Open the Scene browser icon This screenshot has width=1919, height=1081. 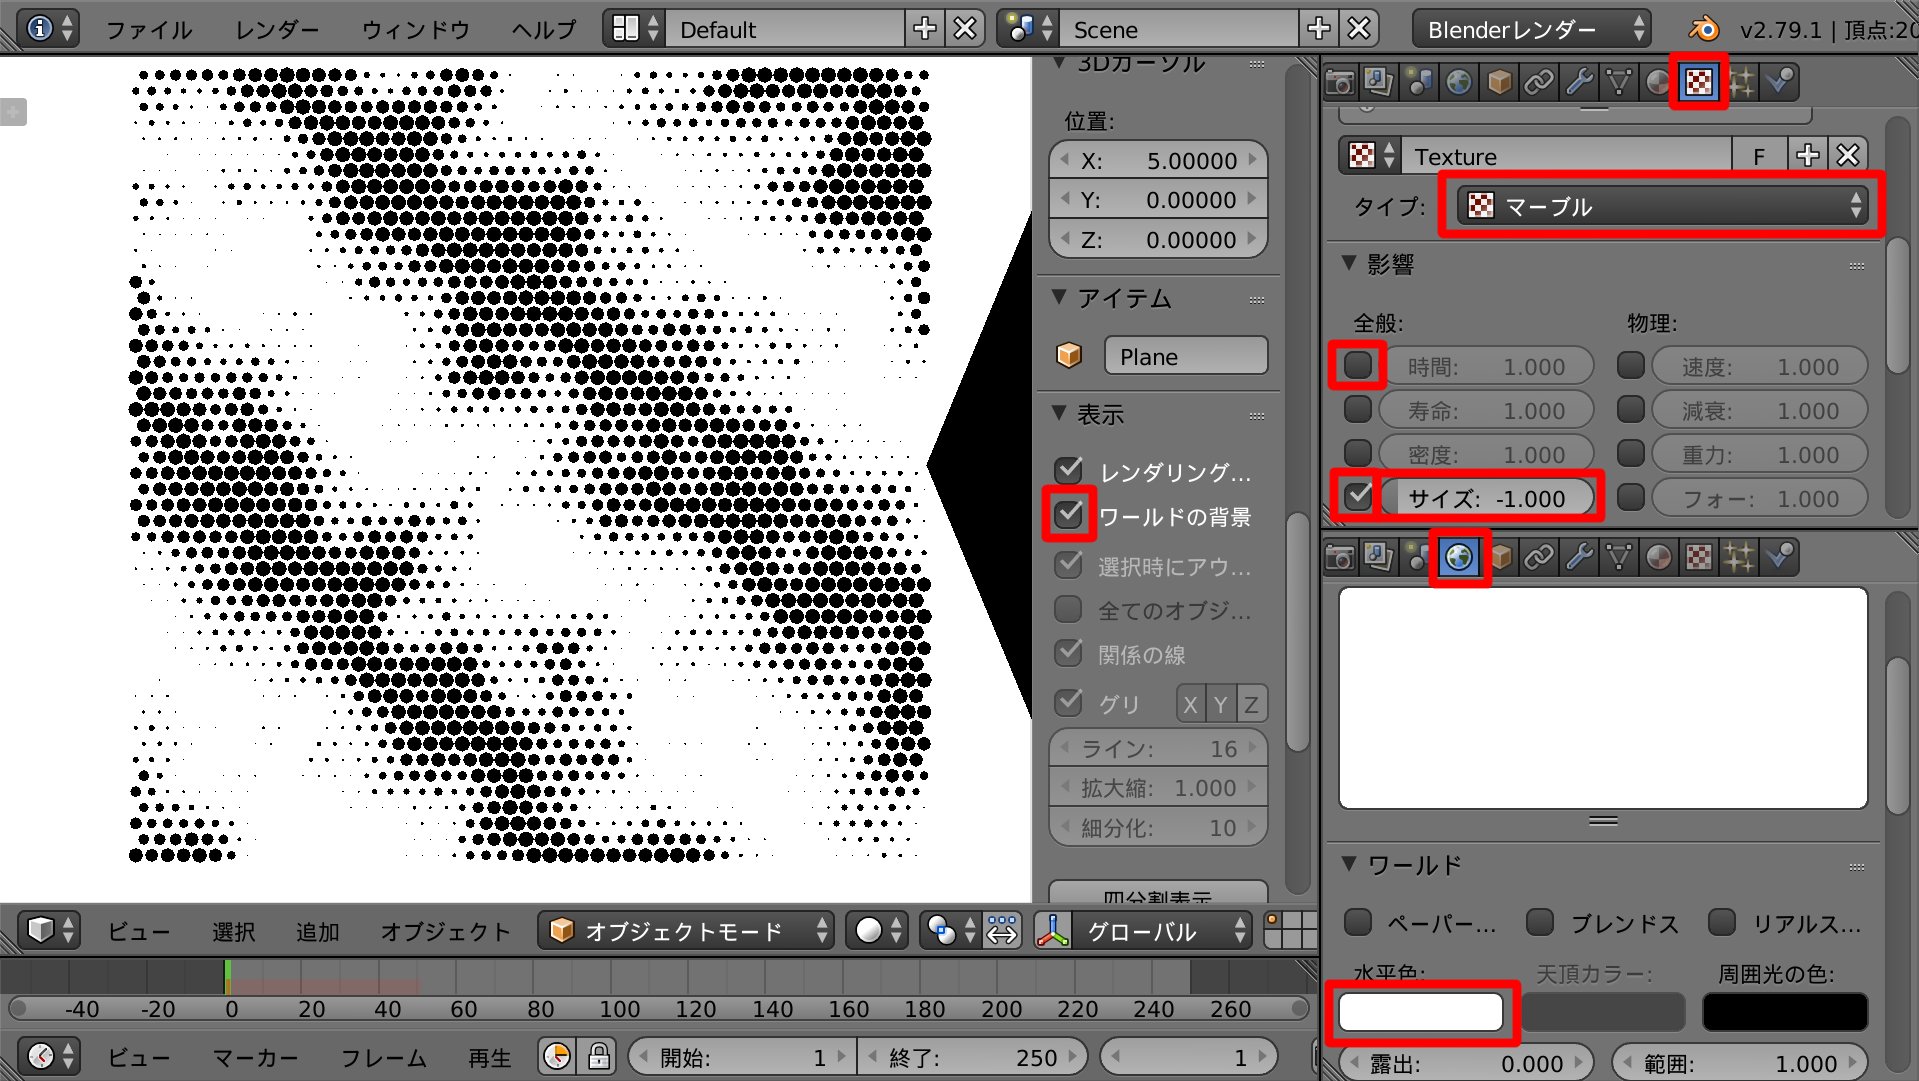[x=1029, y=28]
